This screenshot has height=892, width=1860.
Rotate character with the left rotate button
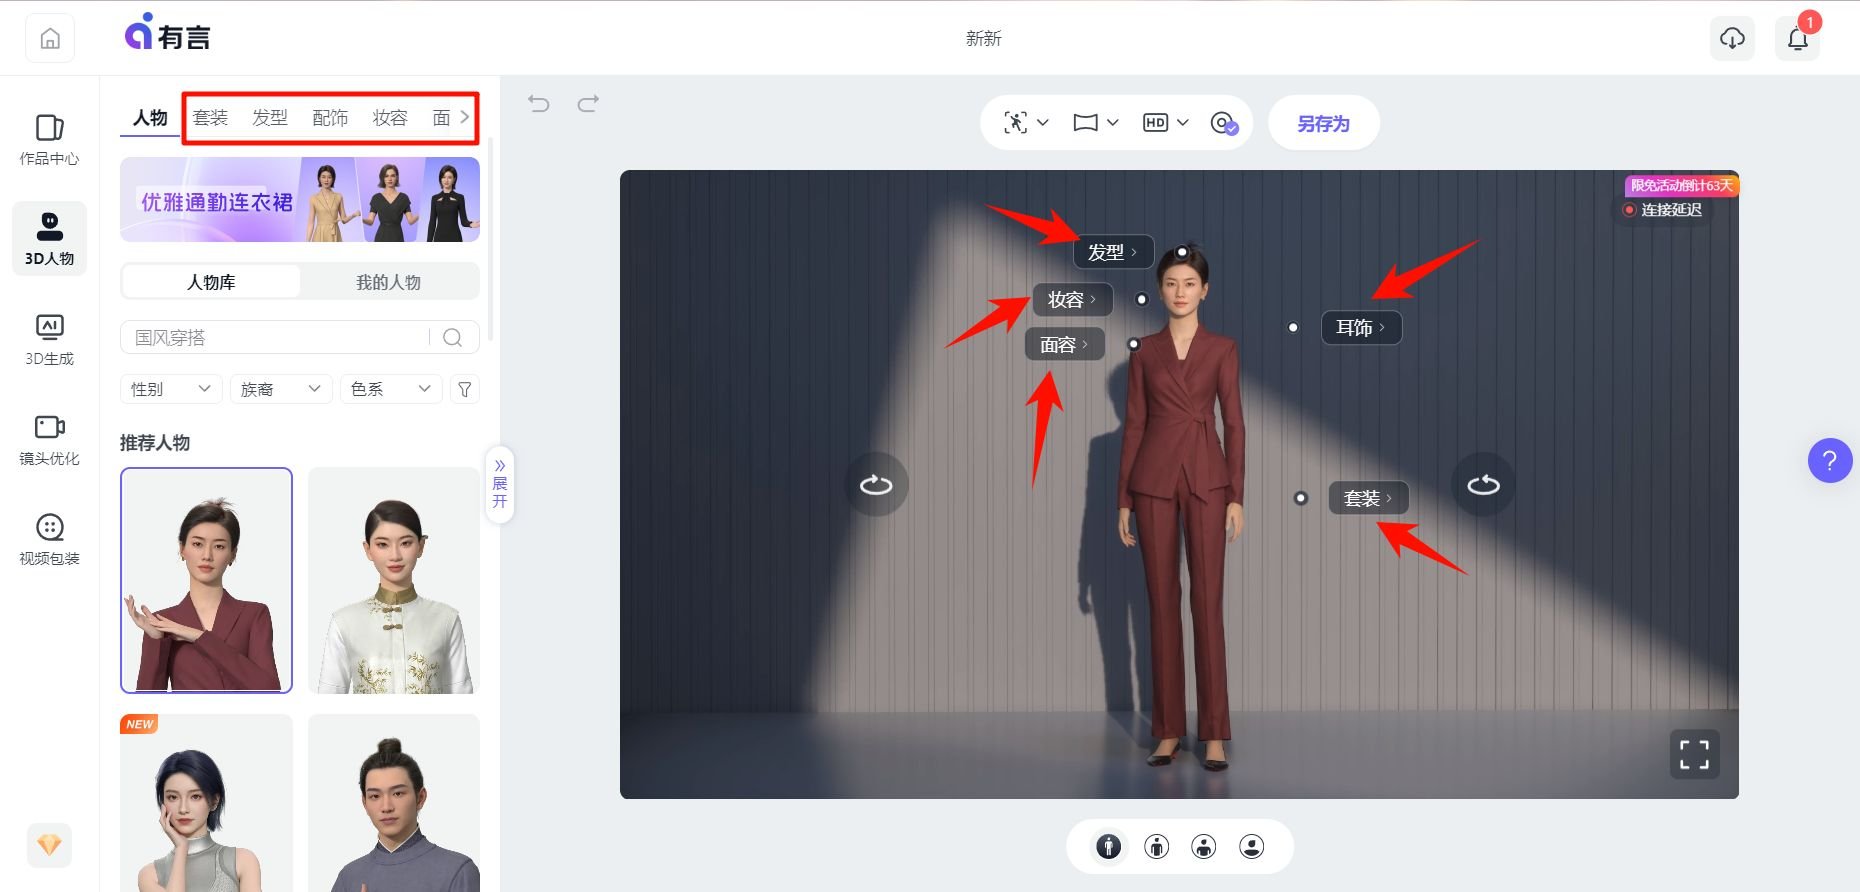[876, 485]
